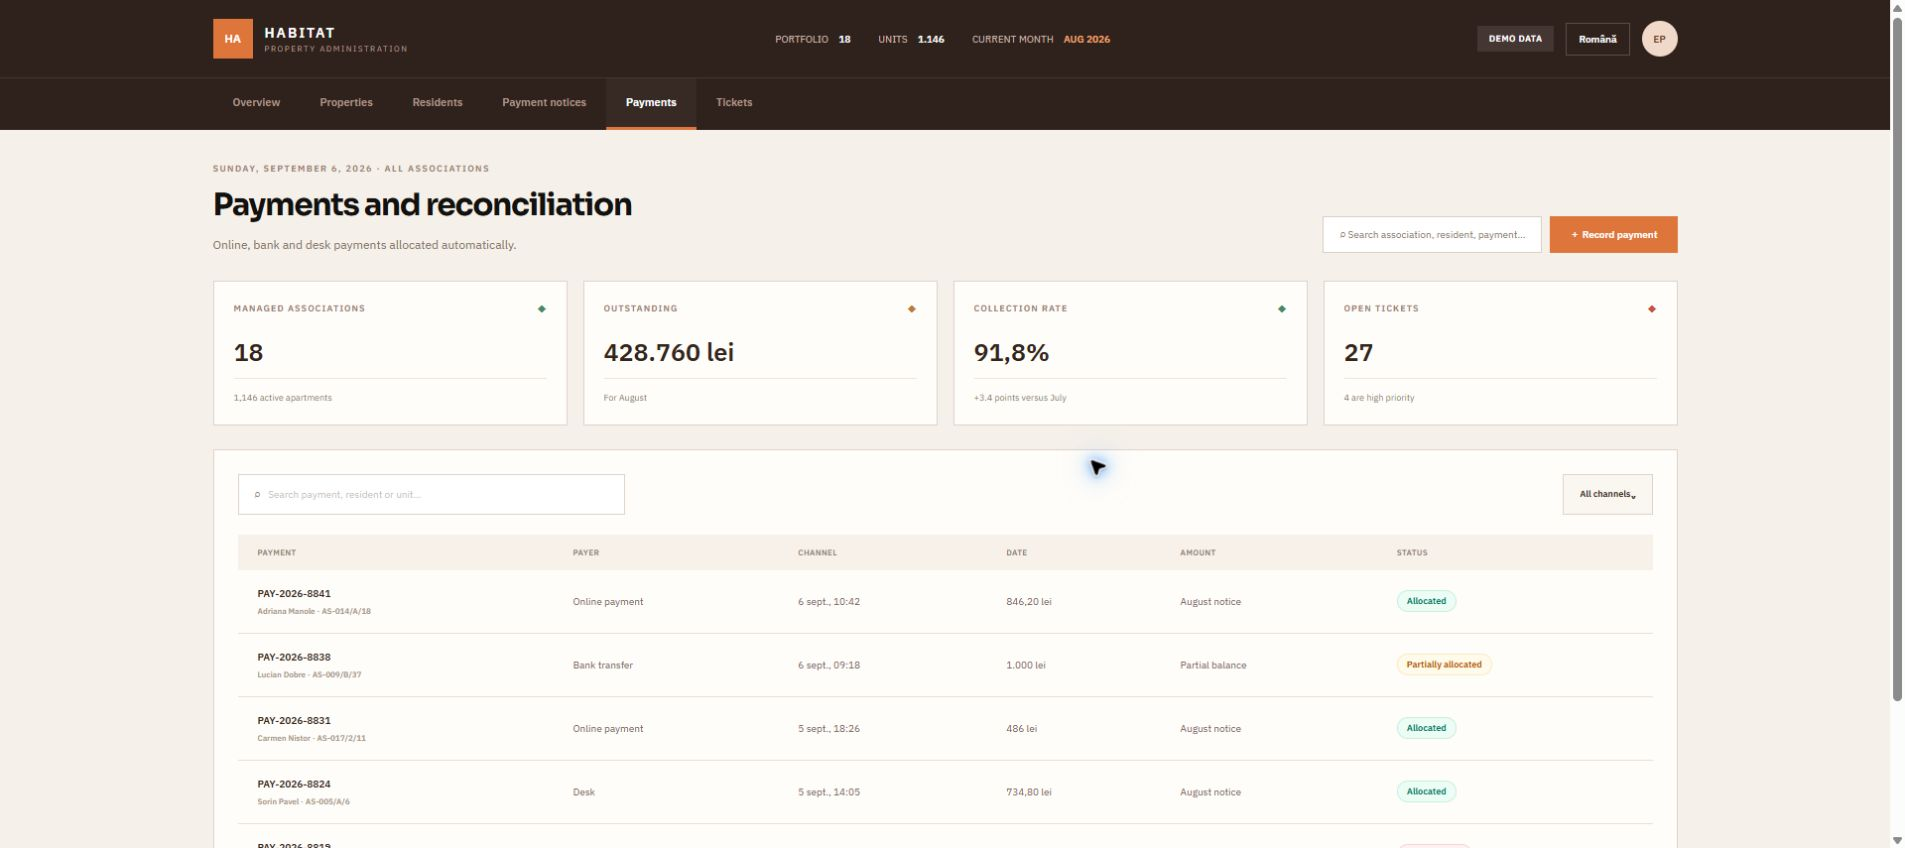Click the diamond indicator on Open Tickets card
1905x848 pixels.
(x=1651, y=309)
